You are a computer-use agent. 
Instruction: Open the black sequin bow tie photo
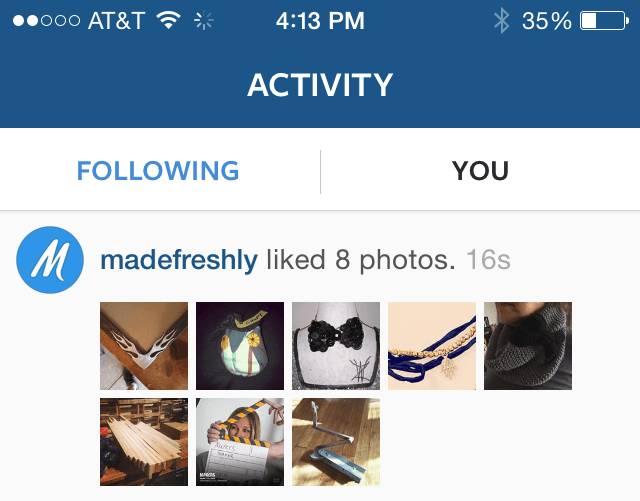coord(336,346)
